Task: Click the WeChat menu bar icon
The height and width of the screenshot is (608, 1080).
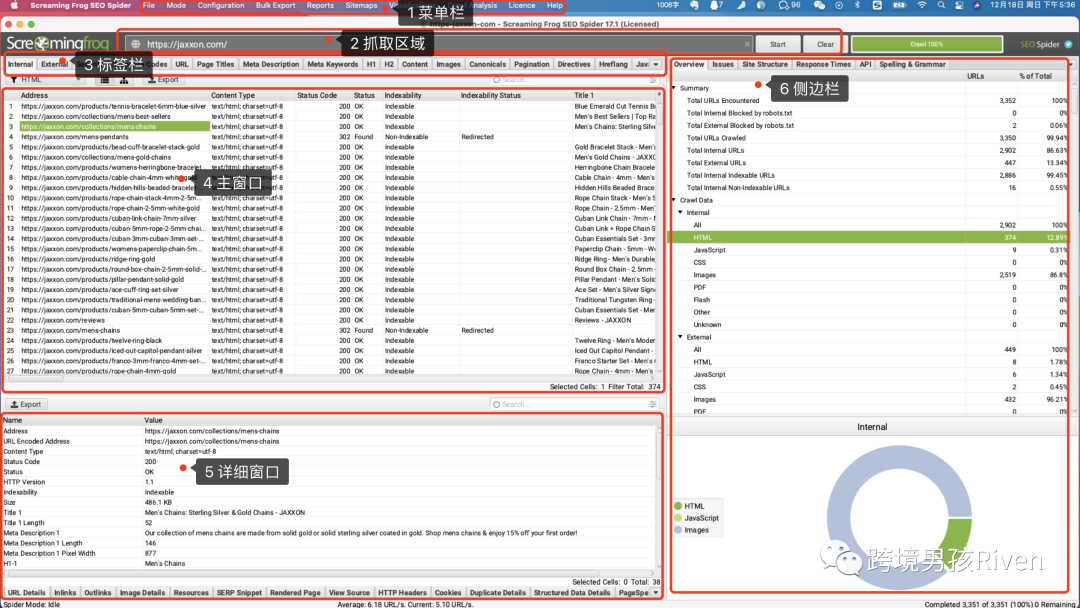Action: [x=819, y=6]
